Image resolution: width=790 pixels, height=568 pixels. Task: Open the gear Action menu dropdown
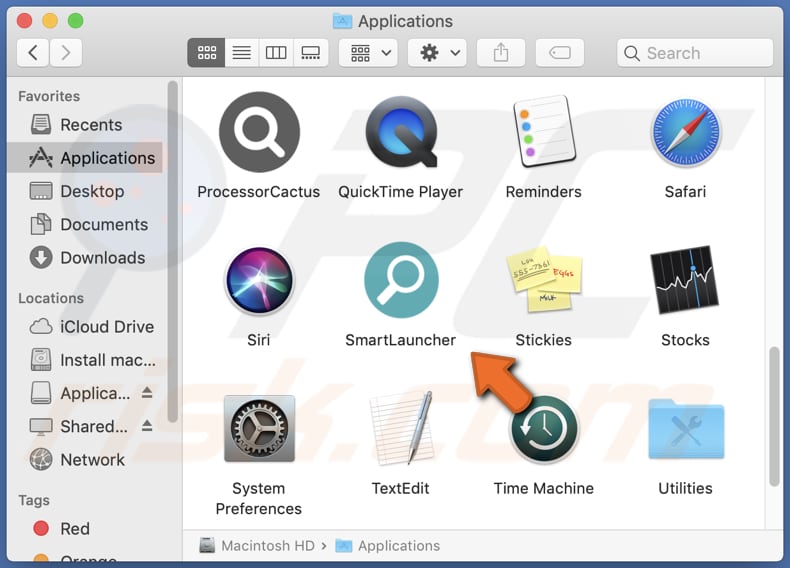pos(437,52)
